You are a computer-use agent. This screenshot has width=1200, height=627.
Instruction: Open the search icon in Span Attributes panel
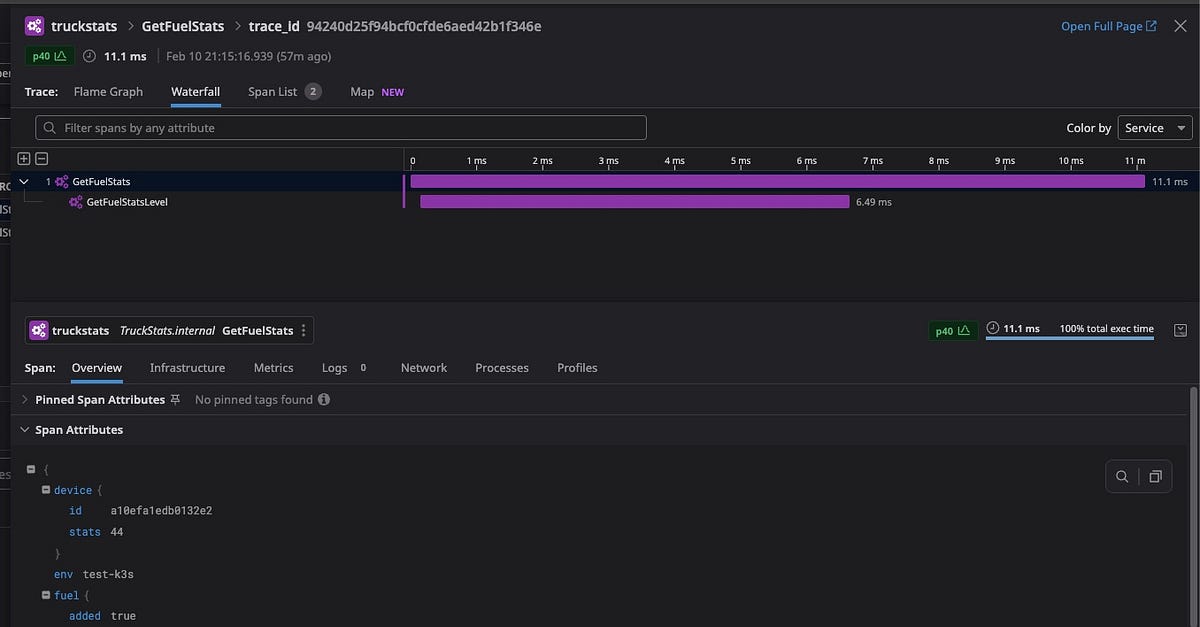coord(1121,476)
